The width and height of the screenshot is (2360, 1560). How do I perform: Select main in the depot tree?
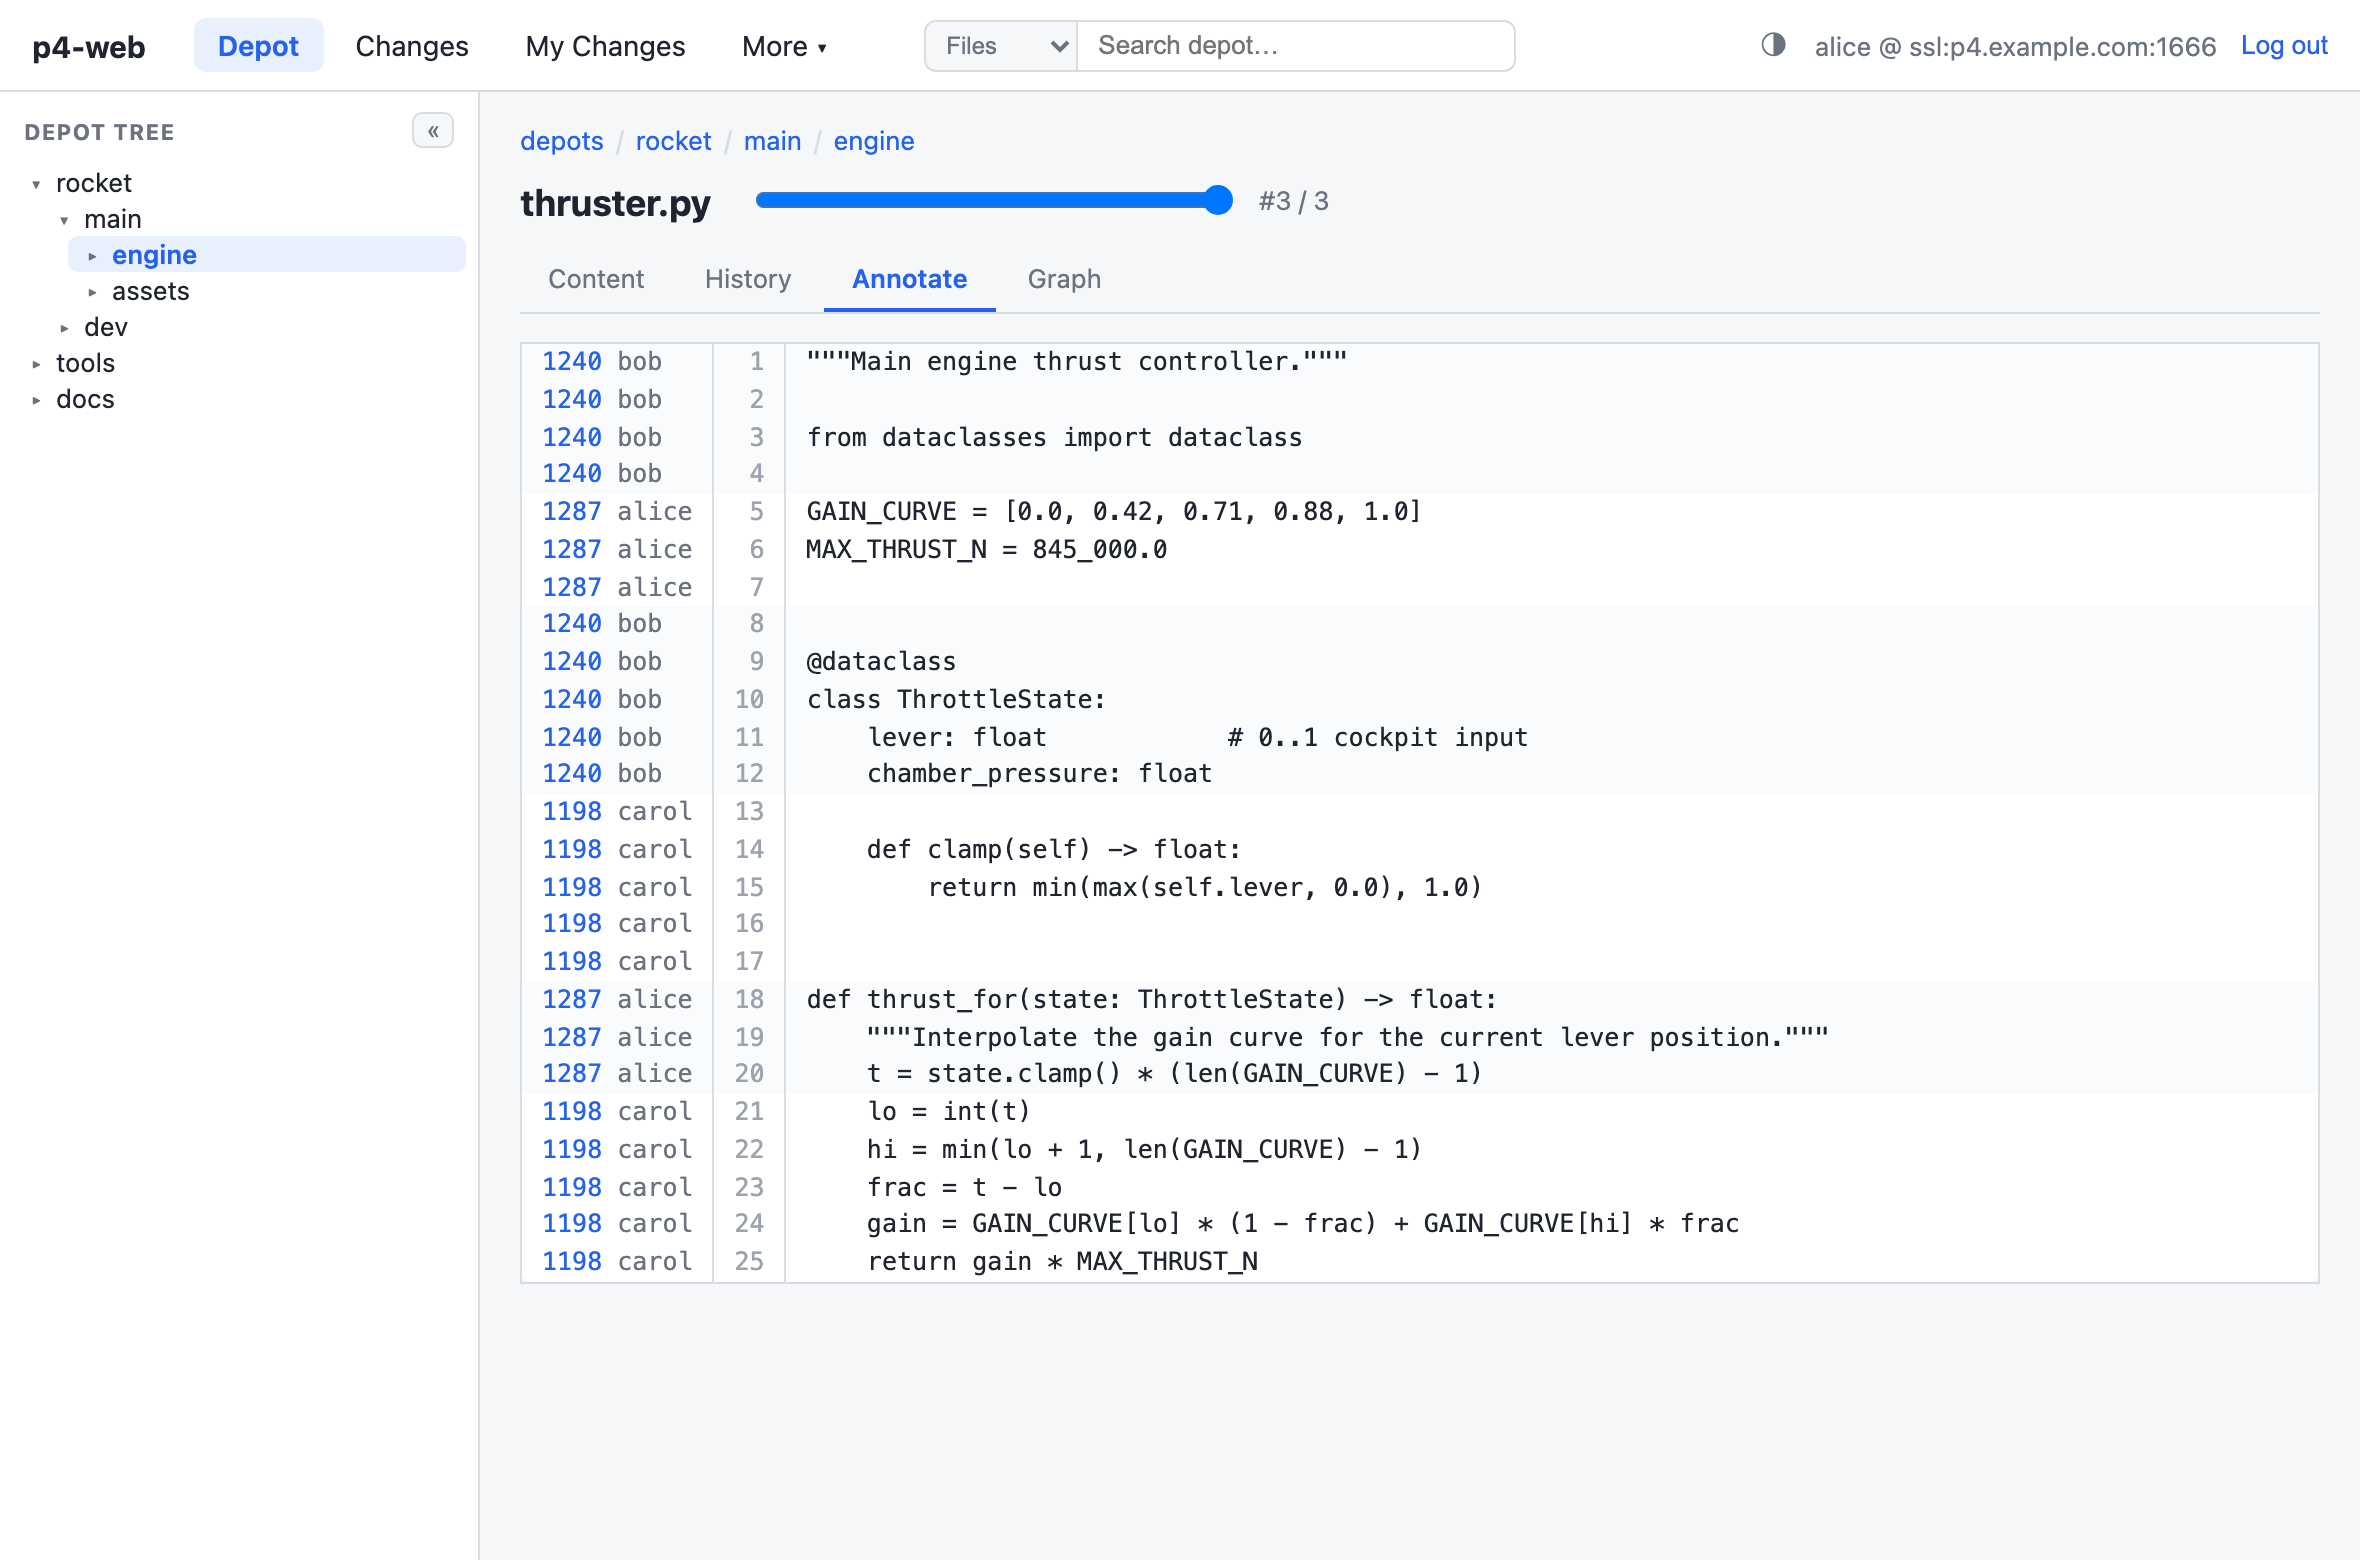(113, 219)
